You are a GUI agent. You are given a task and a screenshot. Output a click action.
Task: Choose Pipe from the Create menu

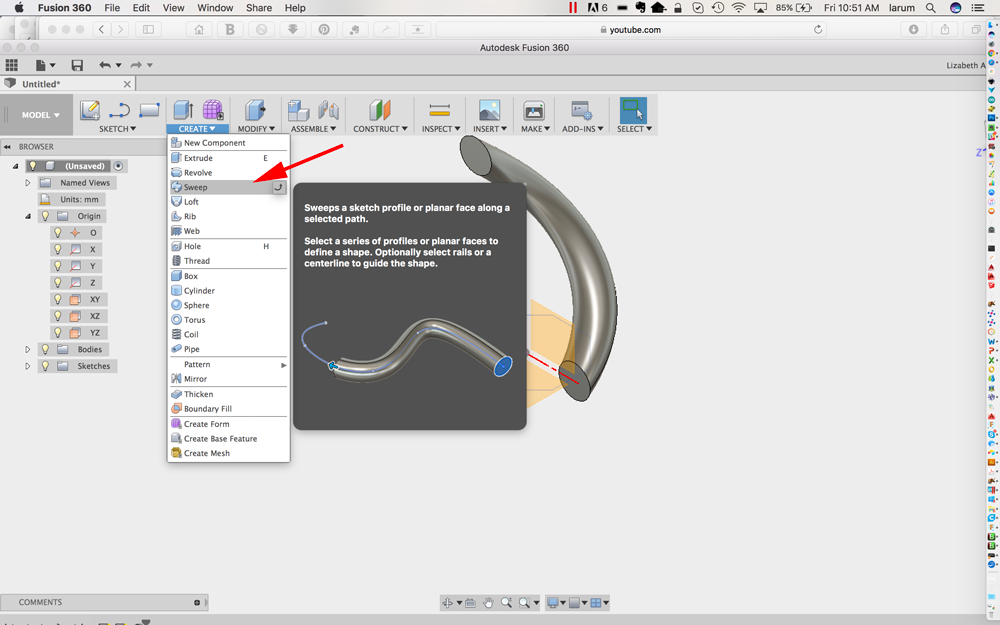click(228, 349)
